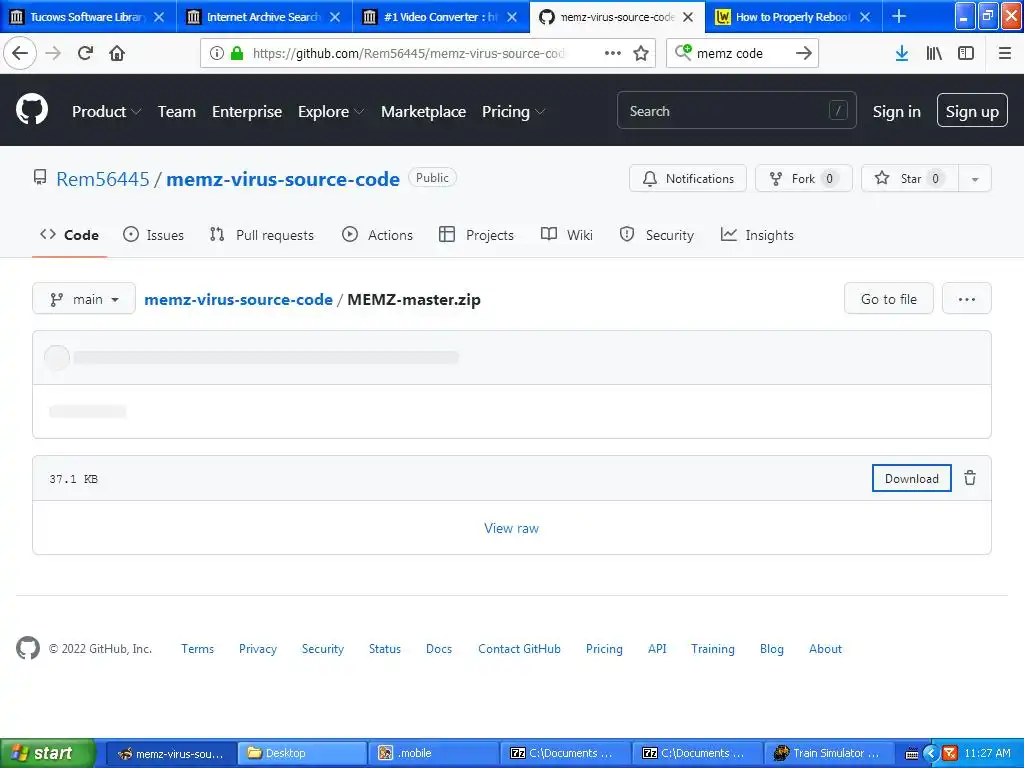Open the Pricing dropdown in header
Viewport: 1024px width, 768px height.
(x=513, y=112)
